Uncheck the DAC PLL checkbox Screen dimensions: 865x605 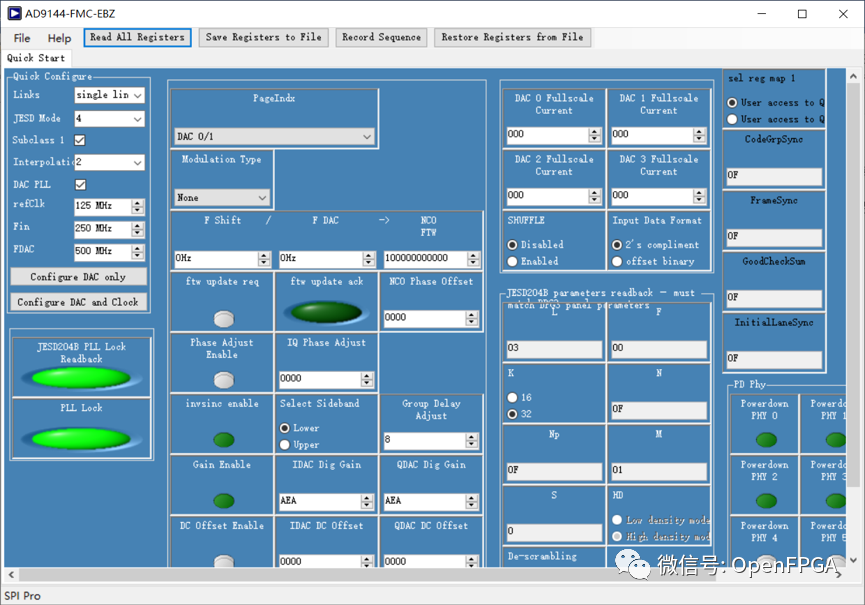coord(80,185)
